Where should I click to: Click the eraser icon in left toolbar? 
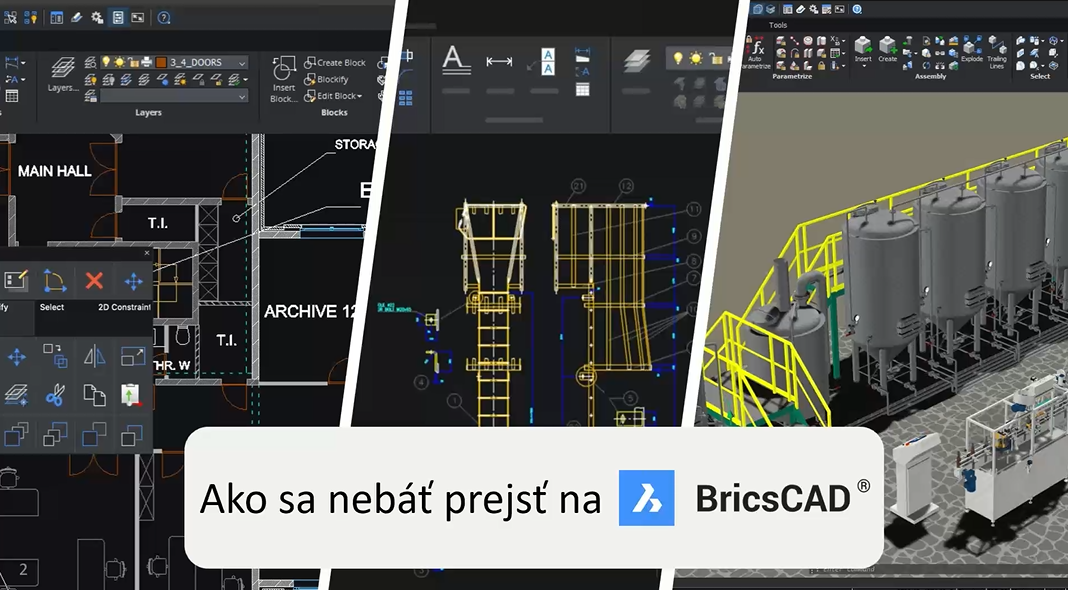coord(77,18)
